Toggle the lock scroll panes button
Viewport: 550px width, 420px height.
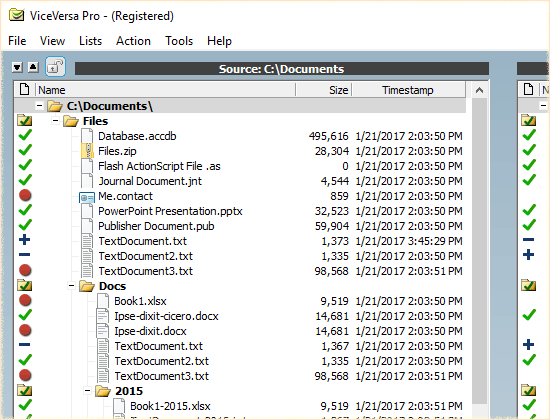(x=55, y=67)
